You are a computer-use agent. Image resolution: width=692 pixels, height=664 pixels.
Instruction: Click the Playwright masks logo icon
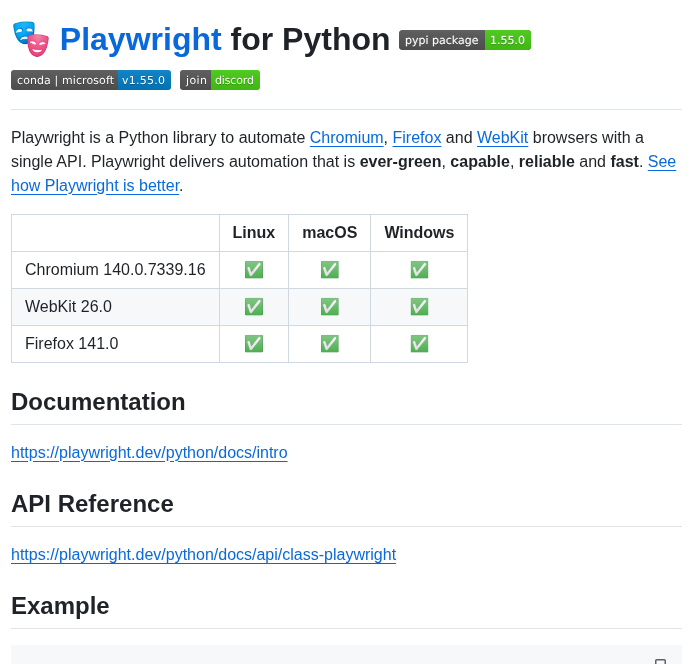pos(30,39)
